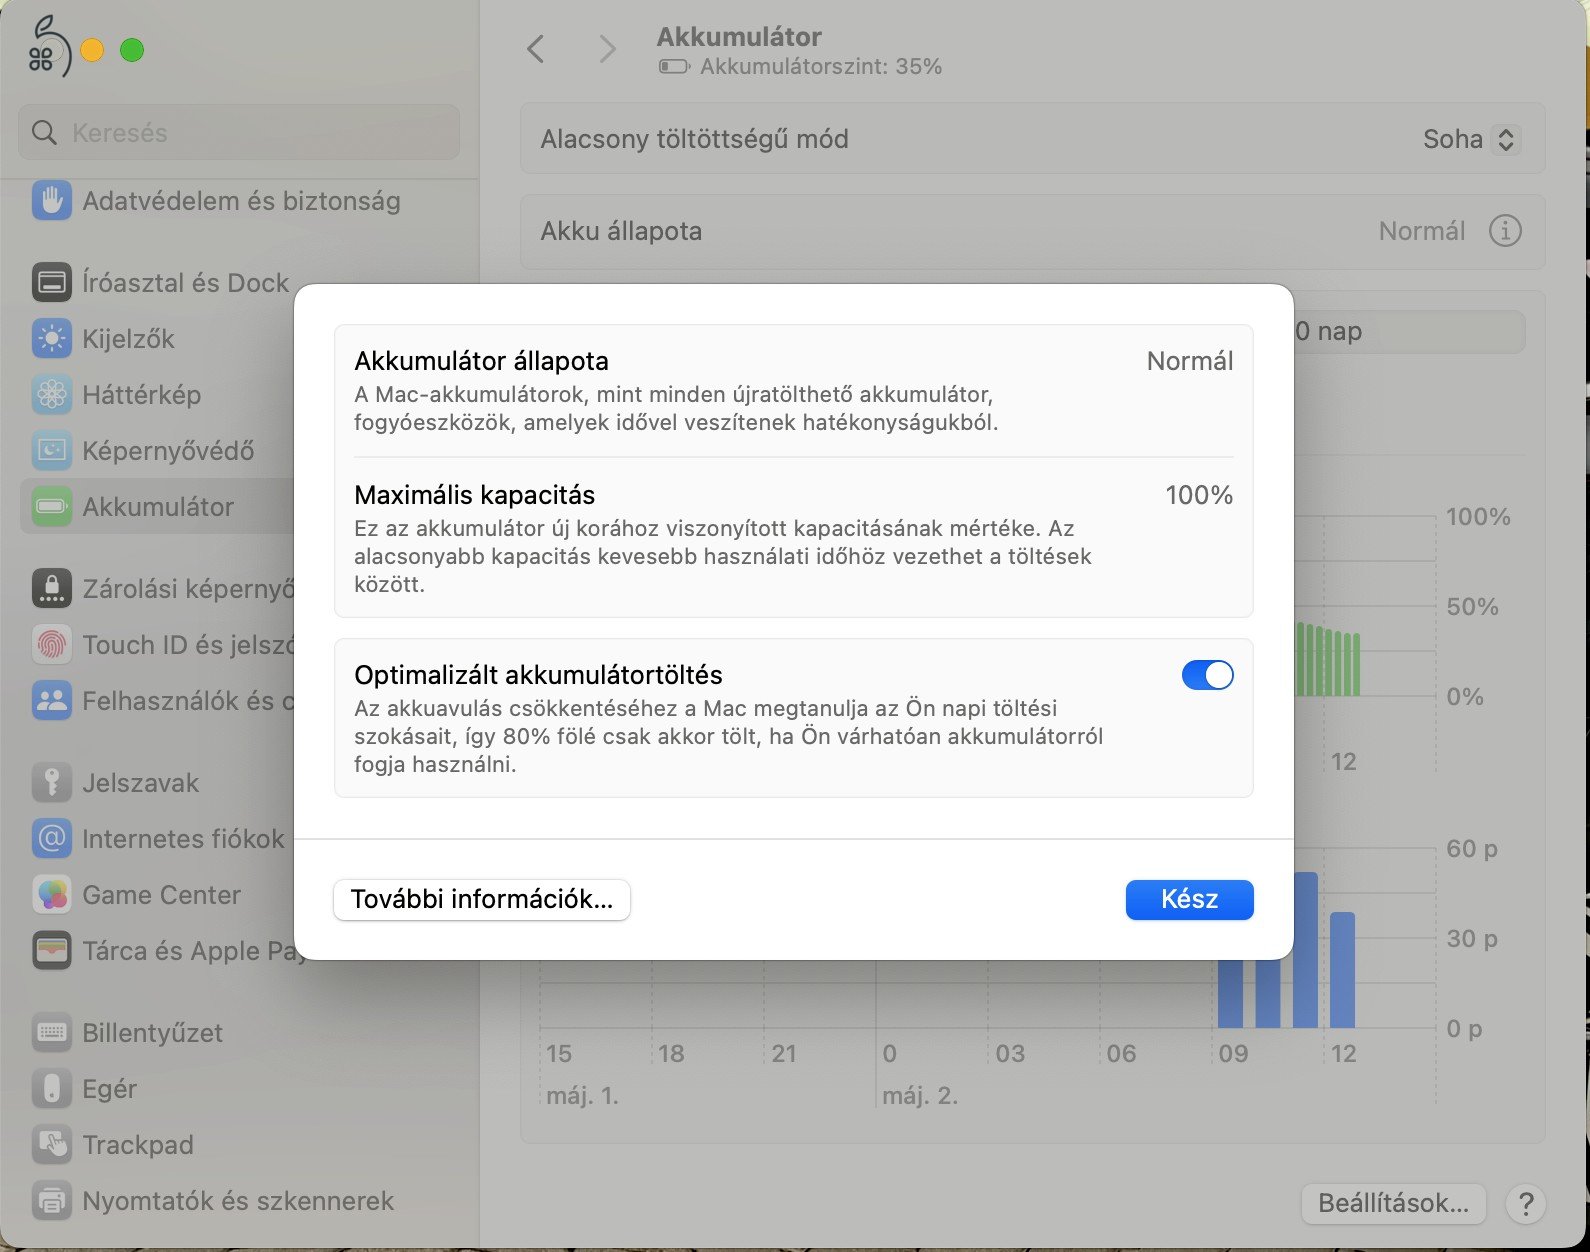Image resolution: width=1590 pixels, height=1252 pixels.
Task: Select Billentyűzet in the sidebar
Action: pyautogui.click(x=152, y=1033)
